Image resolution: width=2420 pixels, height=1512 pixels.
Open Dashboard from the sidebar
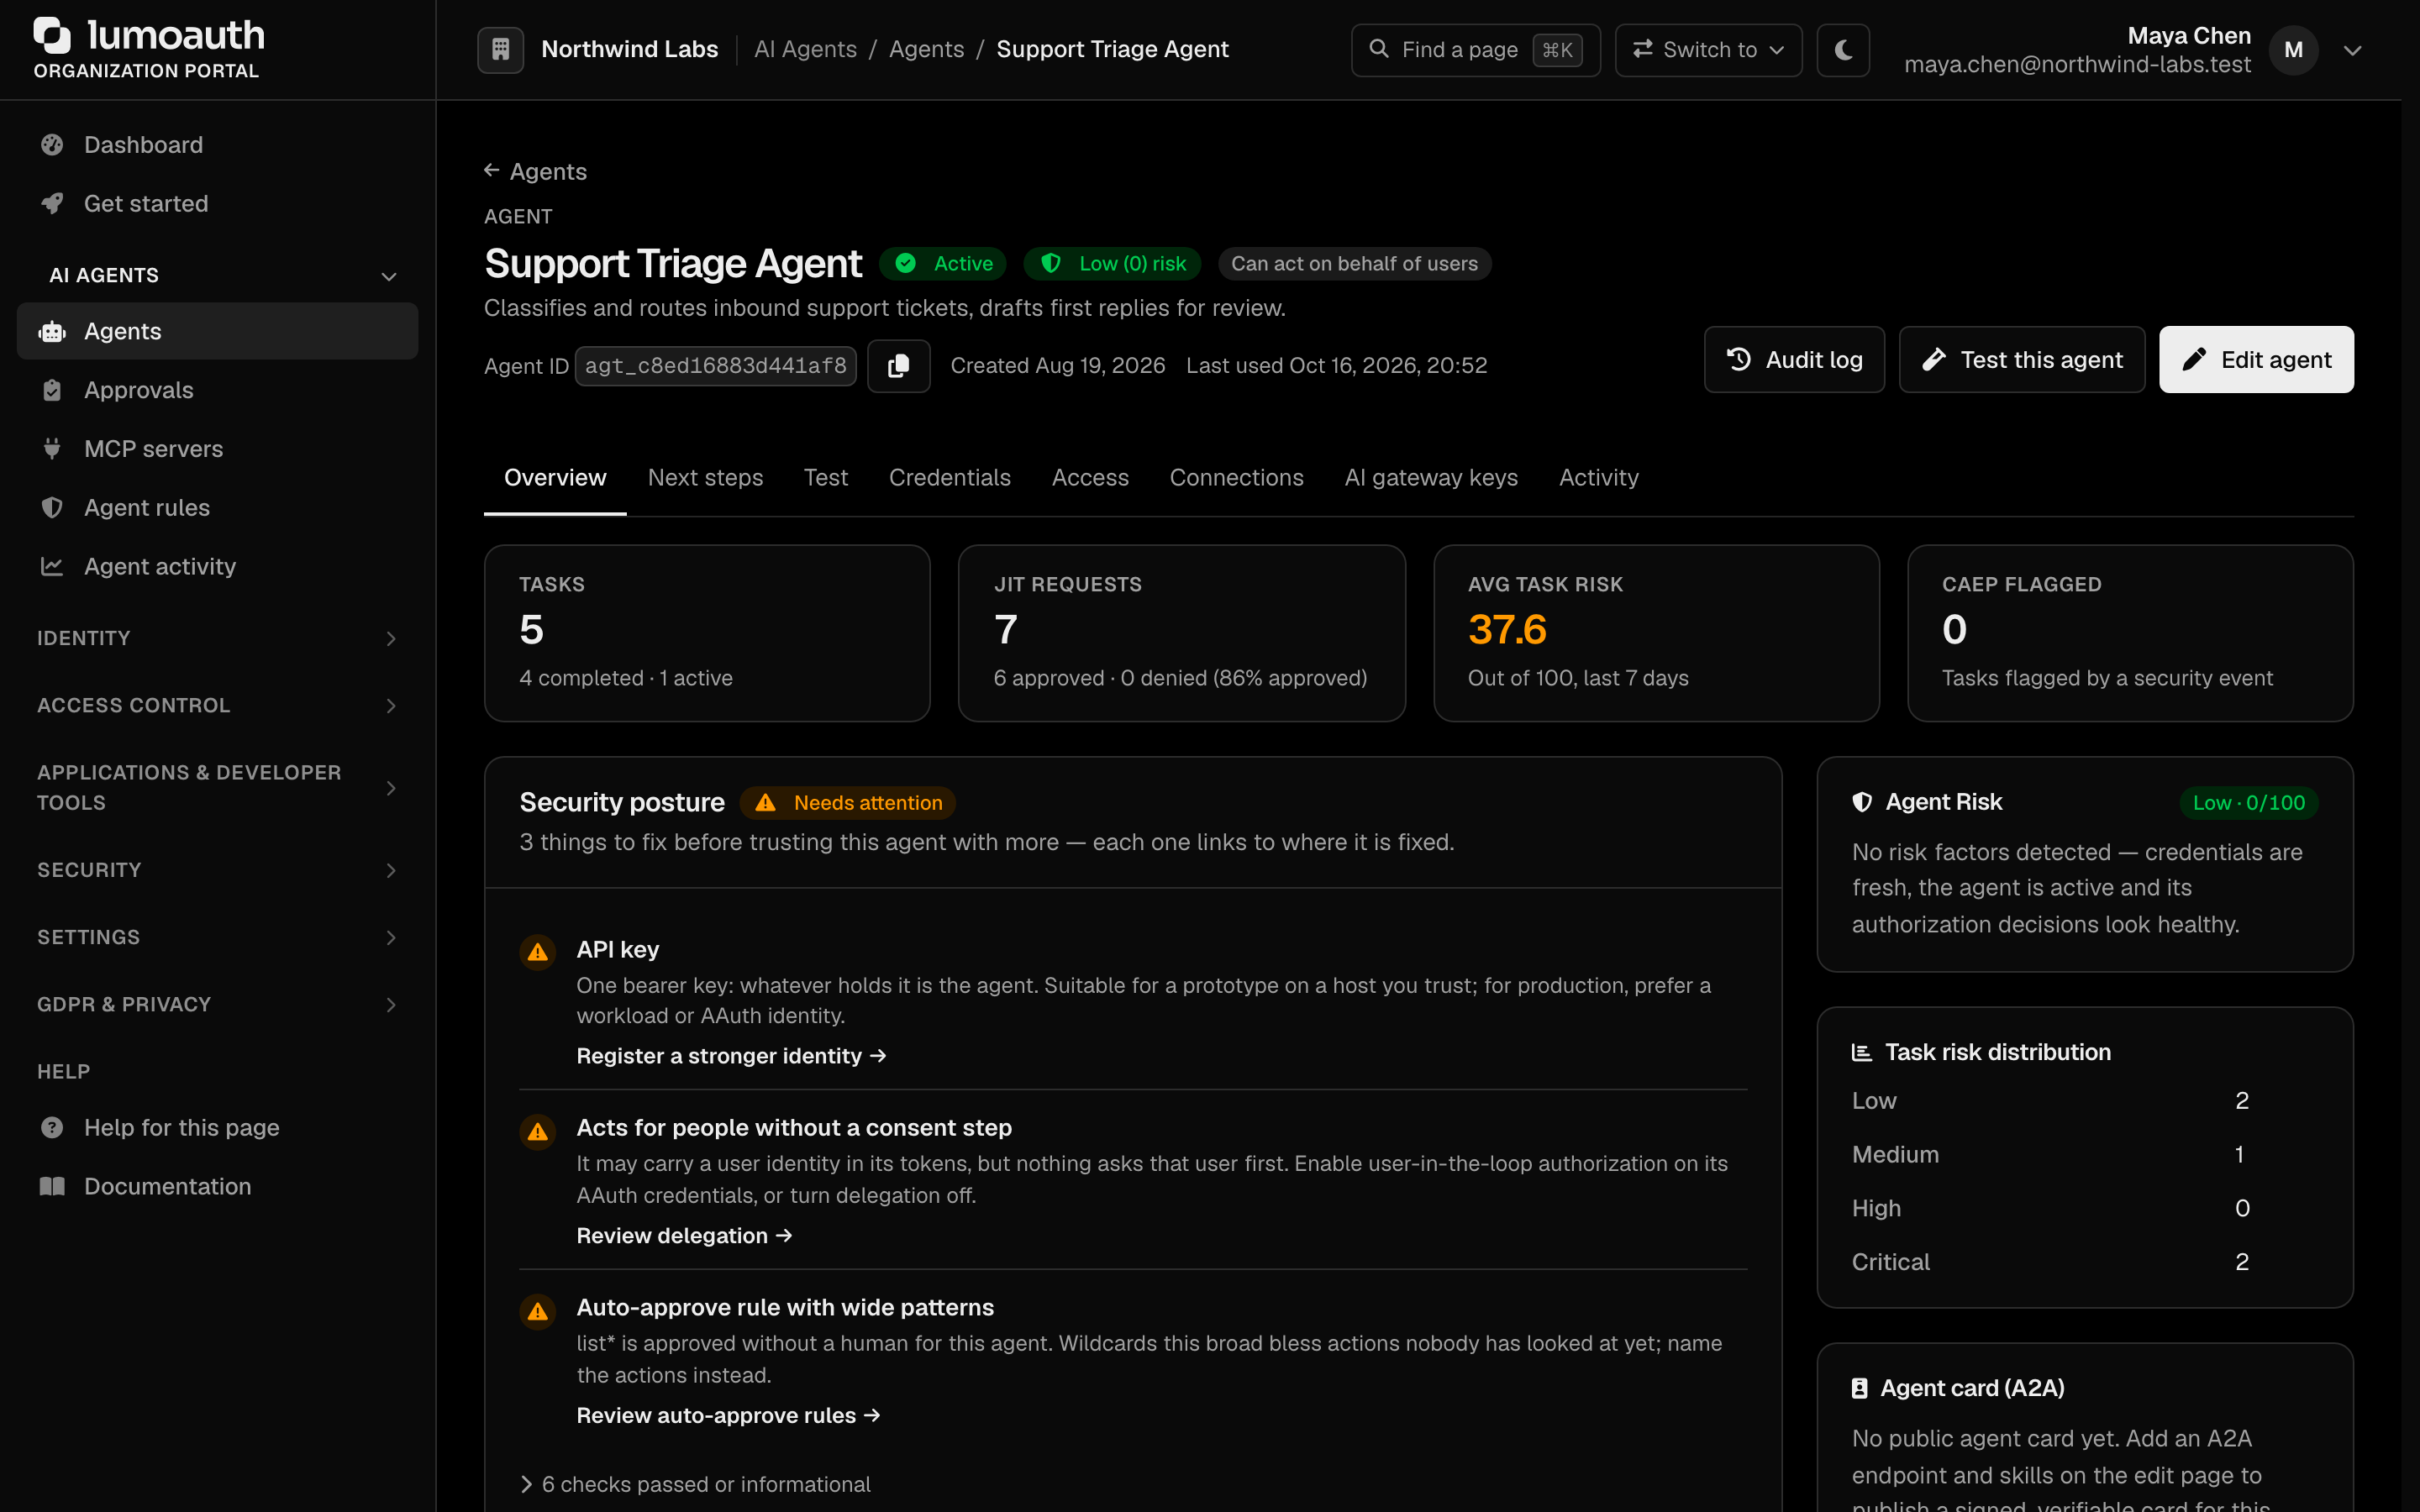(x=217, y=145)
